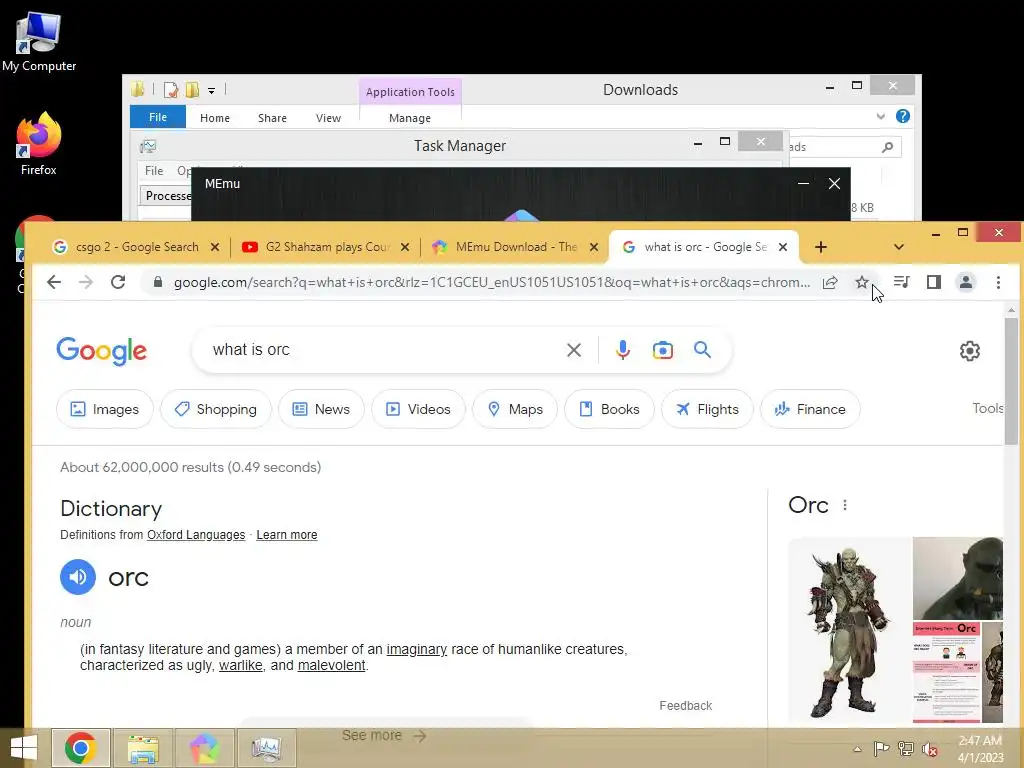1024x768 pixels.
Task: Expand the Chrome tab search chevron
Action: [x=899, y=247]
